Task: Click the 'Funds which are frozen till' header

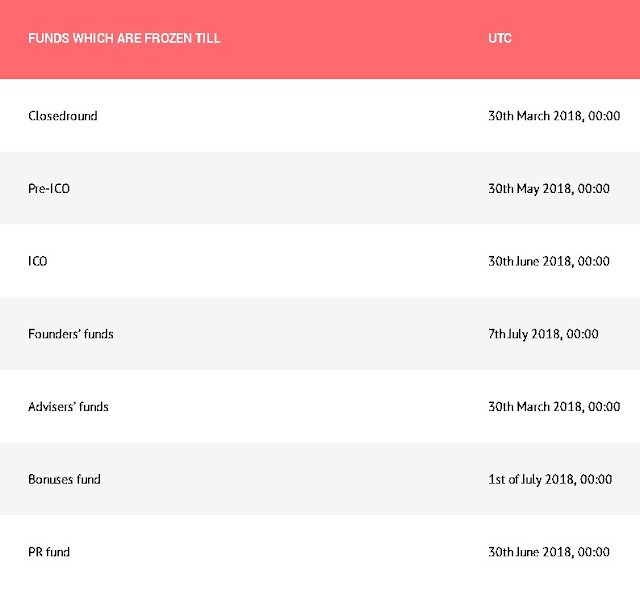Action: pos(124,39)
